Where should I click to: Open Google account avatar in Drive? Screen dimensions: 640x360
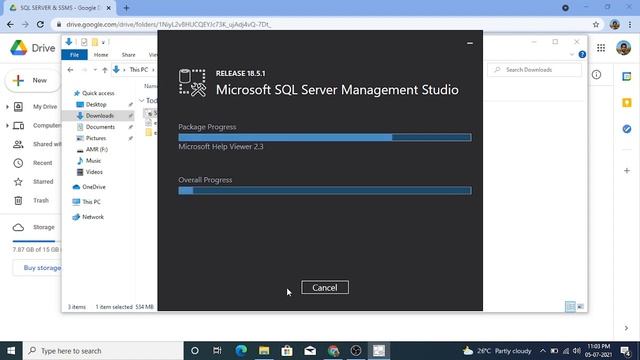click(623, 48)
